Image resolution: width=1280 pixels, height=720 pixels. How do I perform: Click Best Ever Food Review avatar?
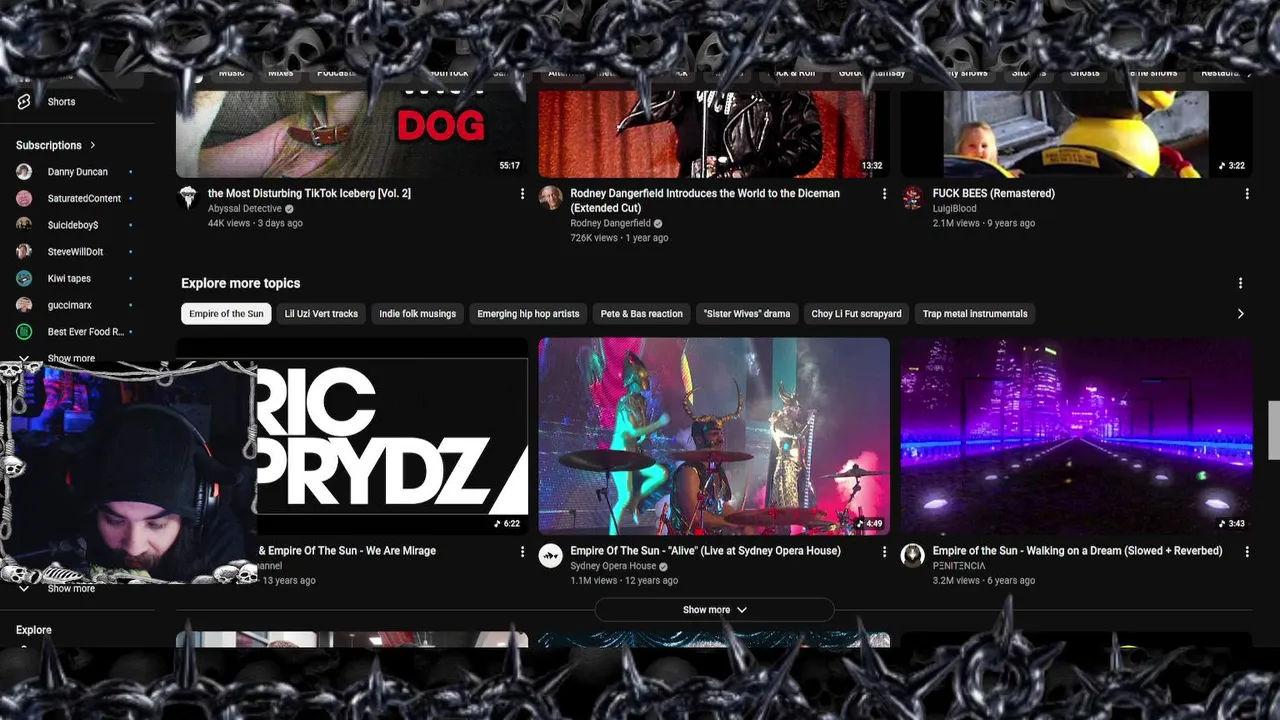tap(24, 332)
